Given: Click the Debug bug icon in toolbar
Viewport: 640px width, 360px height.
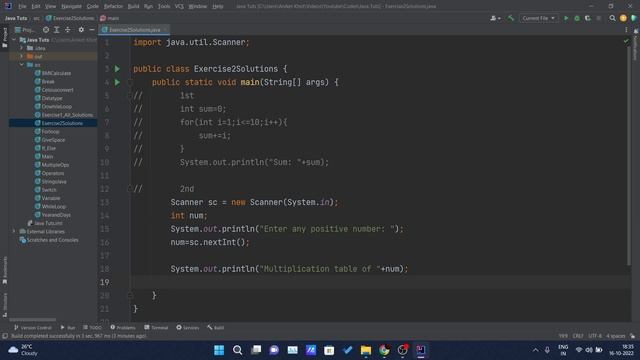Looking at the screenshot, I should [x=577, y=18].
